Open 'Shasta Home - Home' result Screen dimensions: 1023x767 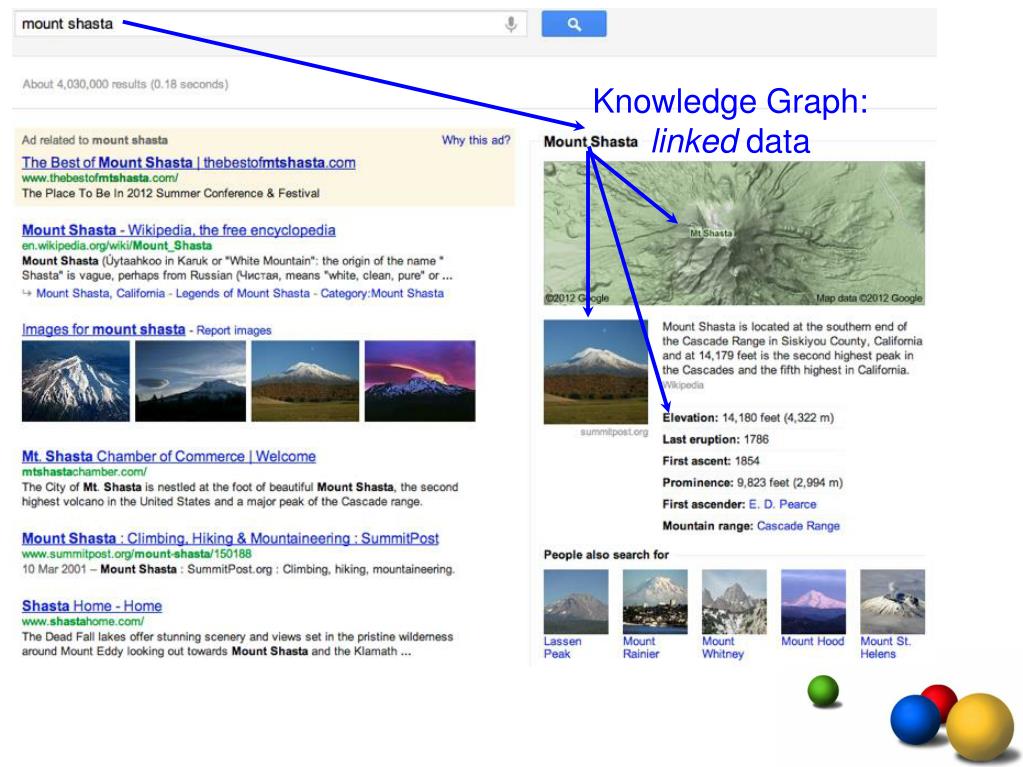tap(92, 606)
